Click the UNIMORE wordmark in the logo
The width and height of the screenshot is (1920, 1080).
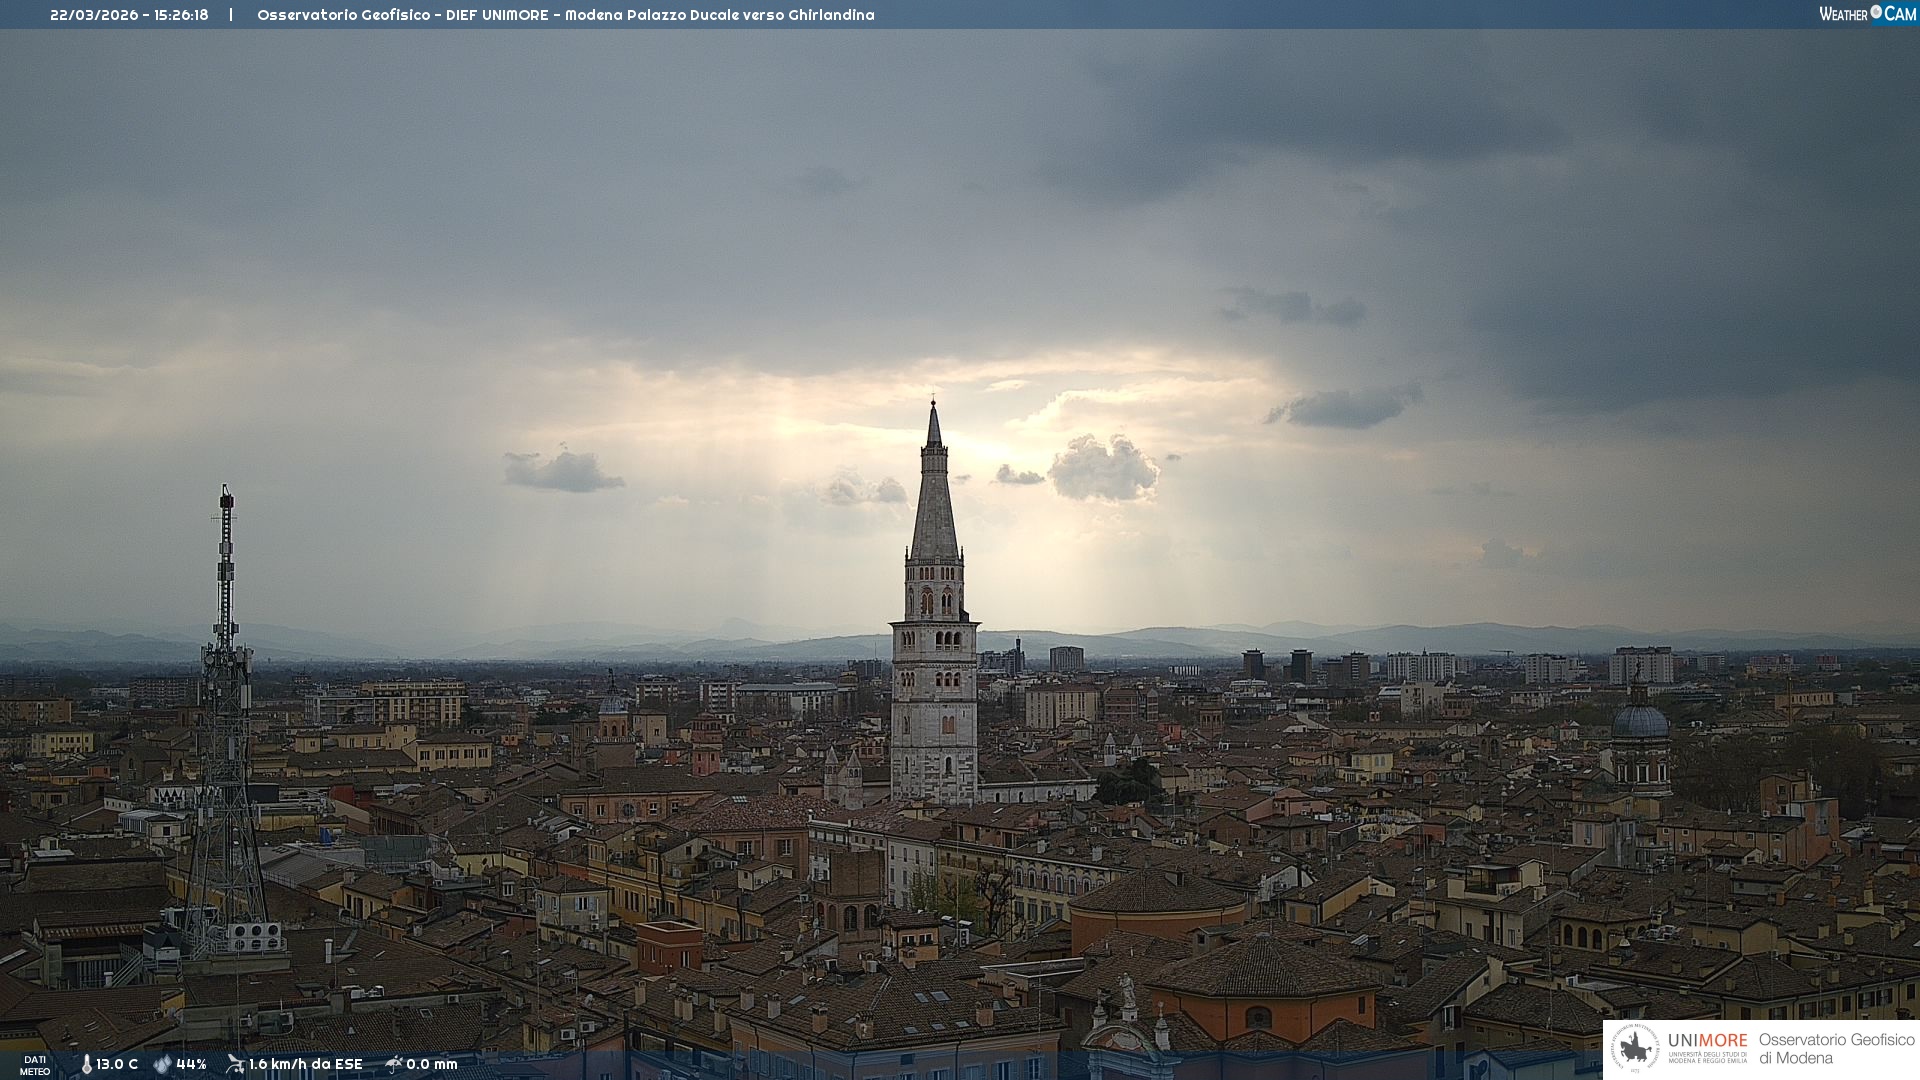[x=1707, y=1041]
